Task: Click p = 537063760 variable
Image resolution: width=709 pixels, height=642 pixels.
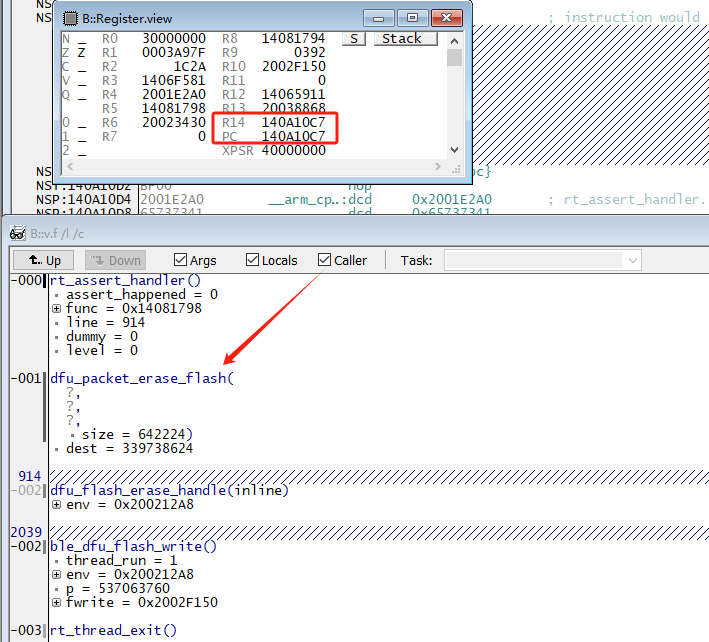Action: (x=118, y=589)
